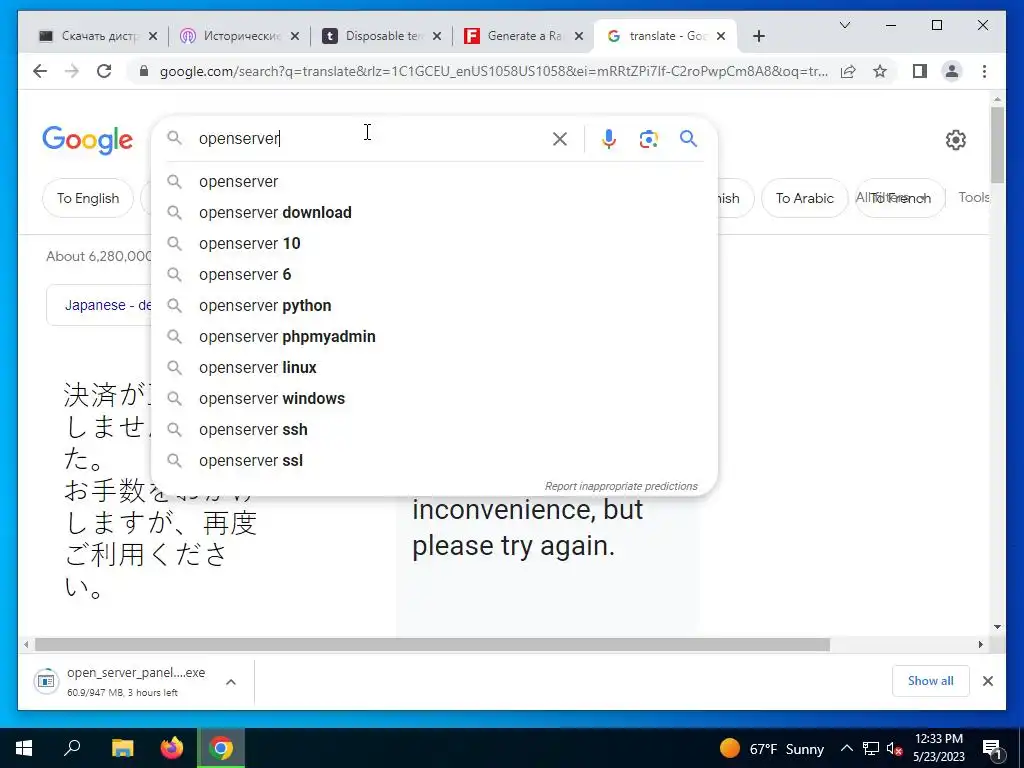Select suggestion "openserver linux"
The width and height of the screenshot is (1024, 768).
(x=434, y=368)
